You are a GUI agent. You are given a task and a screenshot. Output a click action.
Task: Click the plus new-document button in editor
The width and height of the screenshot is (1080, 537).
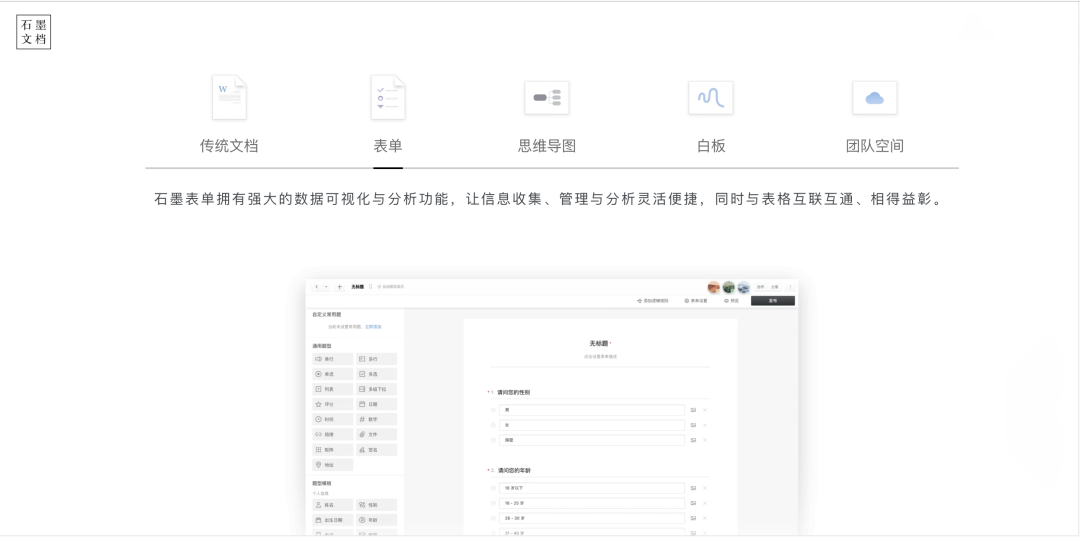click(x=339, y=286)
